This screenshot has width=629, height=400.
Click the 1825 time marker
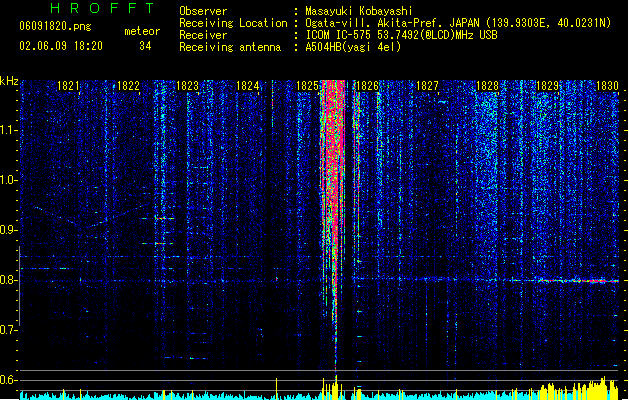coord(307,86)
